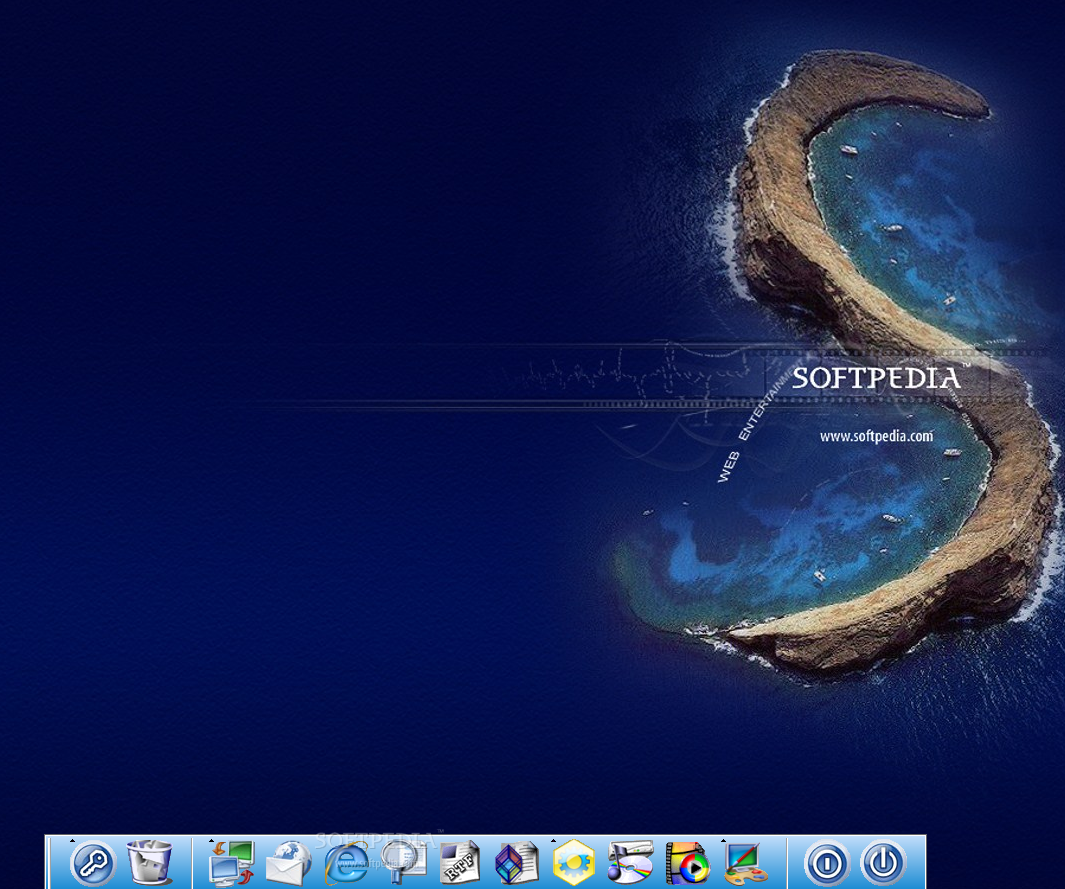Expand the small arrow above key icon
1065x889 pixels.
(72, 841)
